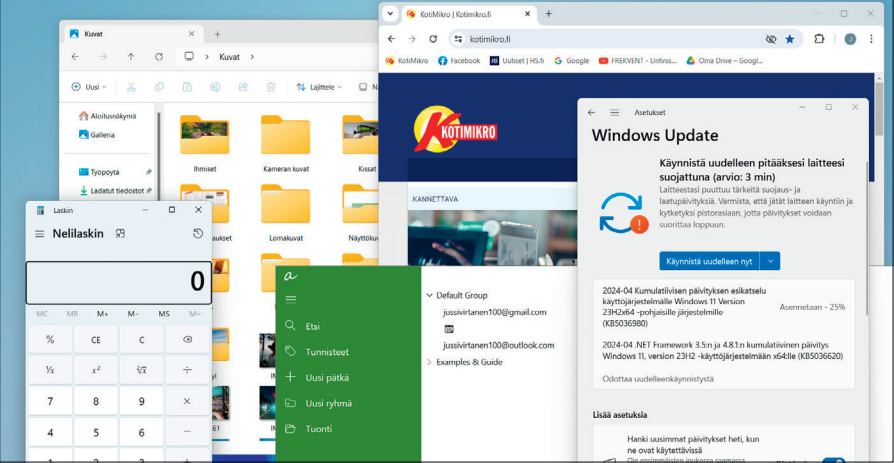Click the delete trash icon in Kuvat toolbar
This screenshot has width=894, height=463.
click(271, 87)
